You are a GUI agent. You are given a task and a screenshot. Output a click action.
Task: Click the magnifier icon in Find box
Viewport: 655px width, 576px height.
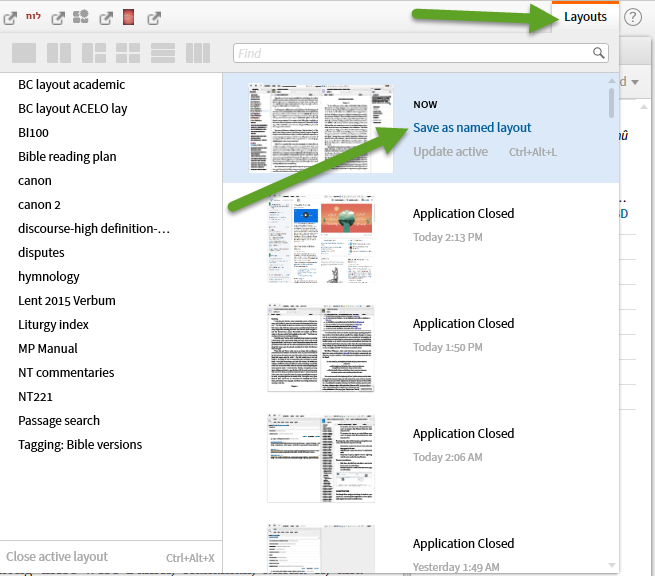coord(599,53)
